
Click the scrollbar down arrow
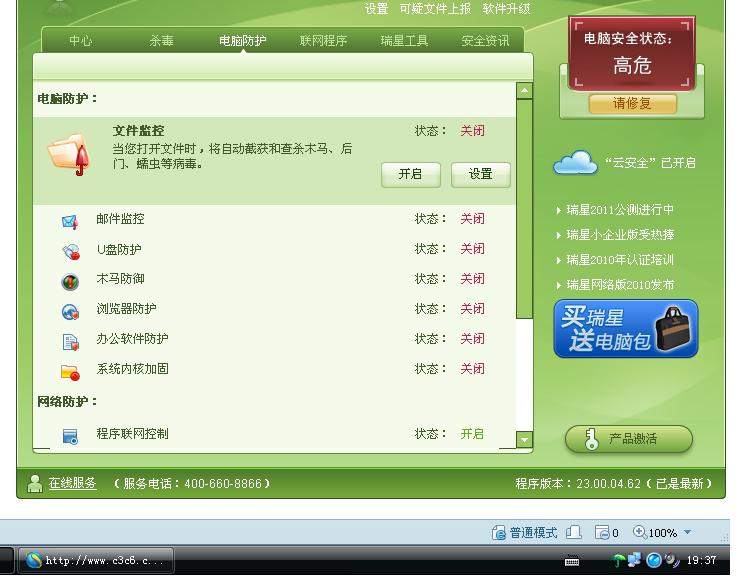coord(525,439)
